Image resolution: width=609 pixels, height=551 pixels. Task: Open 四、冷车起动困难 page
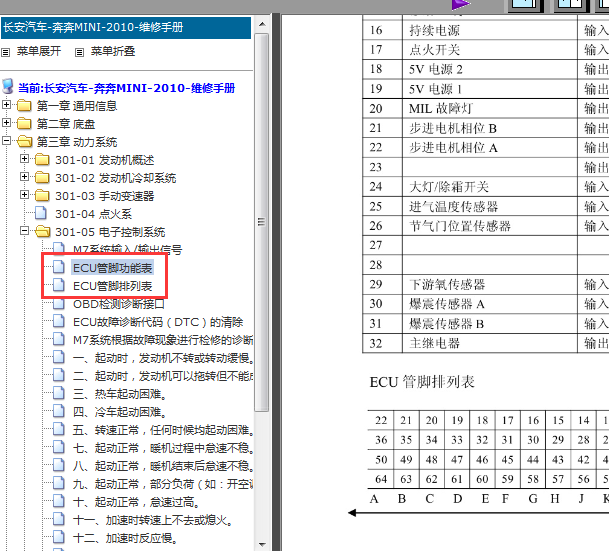click(120, 412)
